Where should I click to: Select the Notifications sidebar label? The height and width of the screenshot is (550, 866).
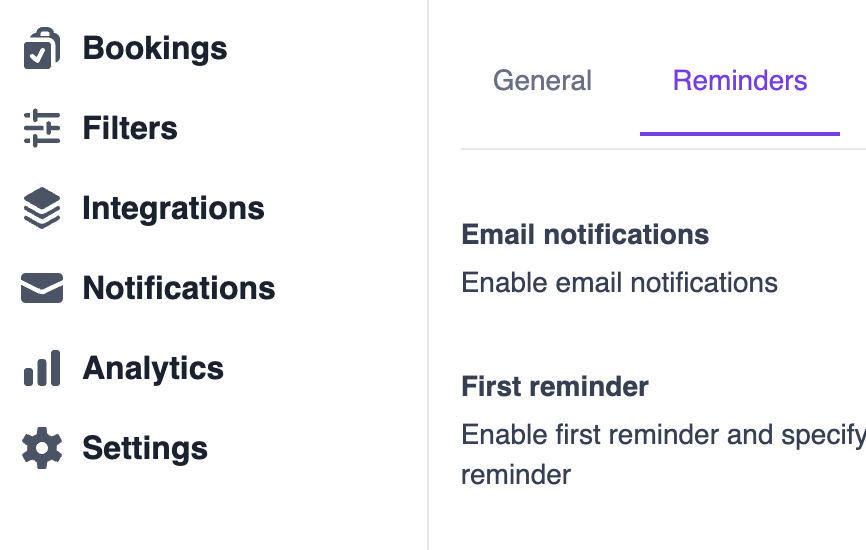point(178,288)
